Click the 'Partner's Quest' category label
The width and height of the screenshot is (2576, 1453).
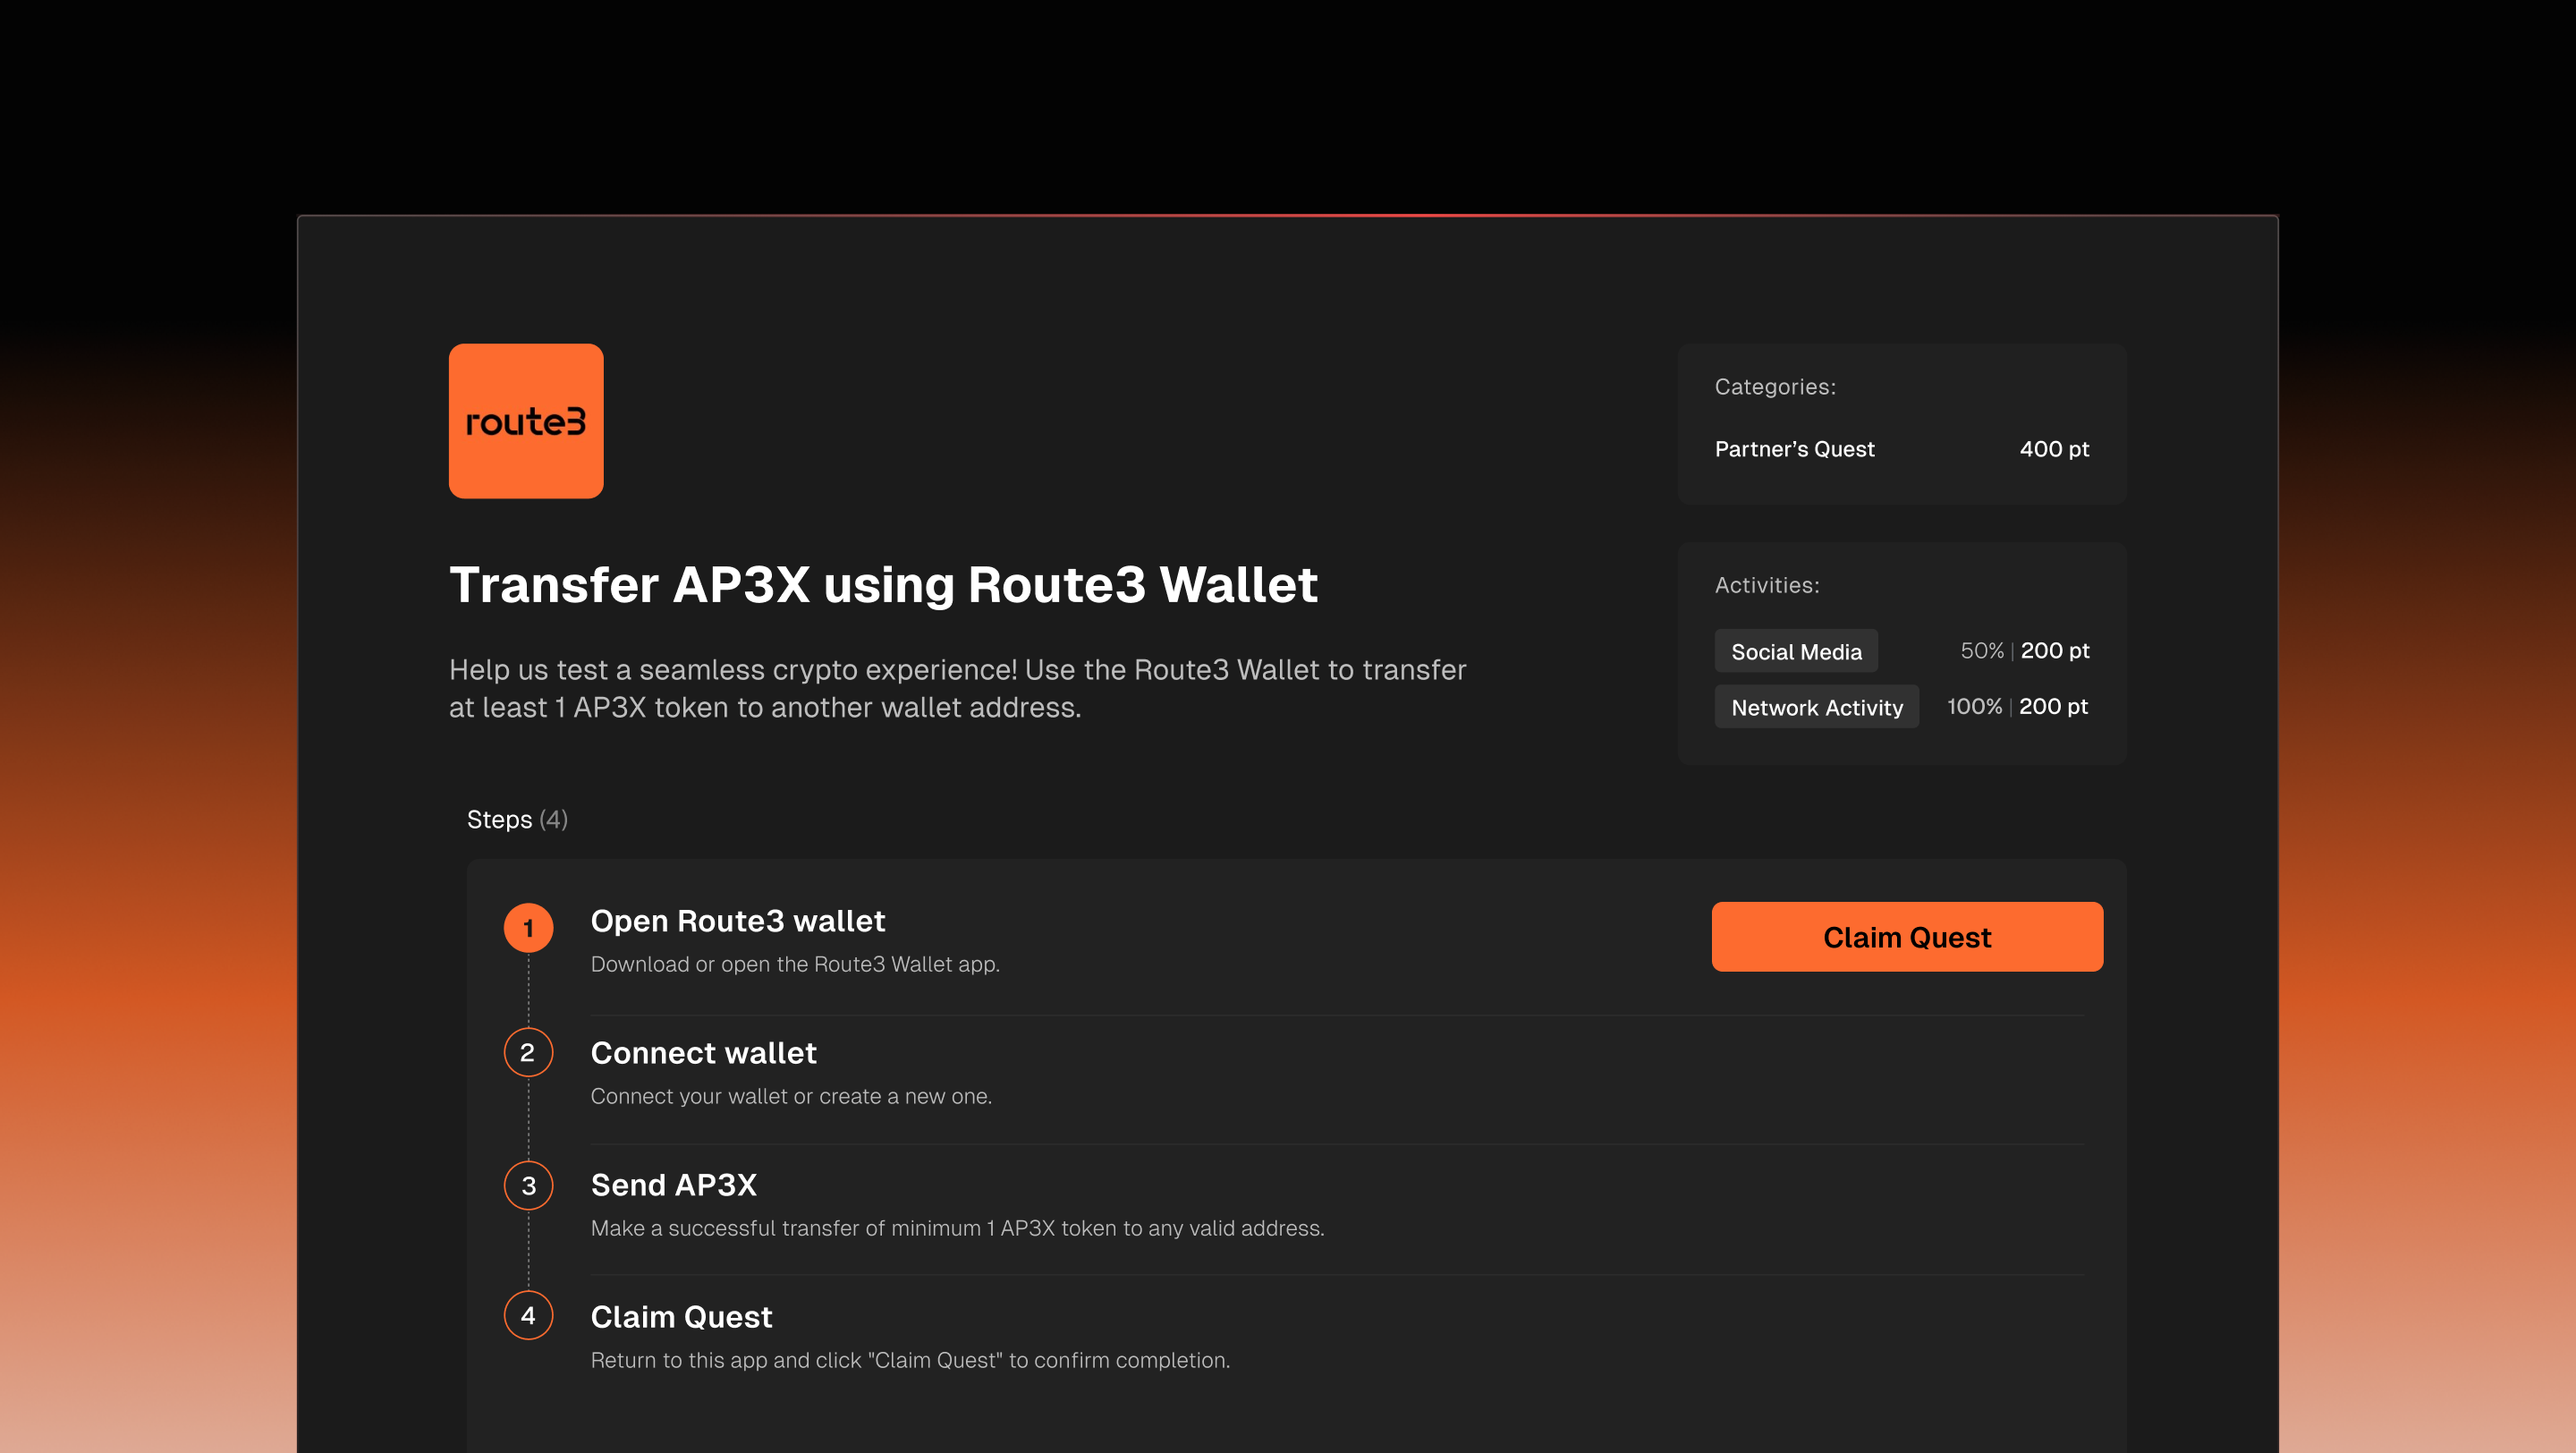1795,449
